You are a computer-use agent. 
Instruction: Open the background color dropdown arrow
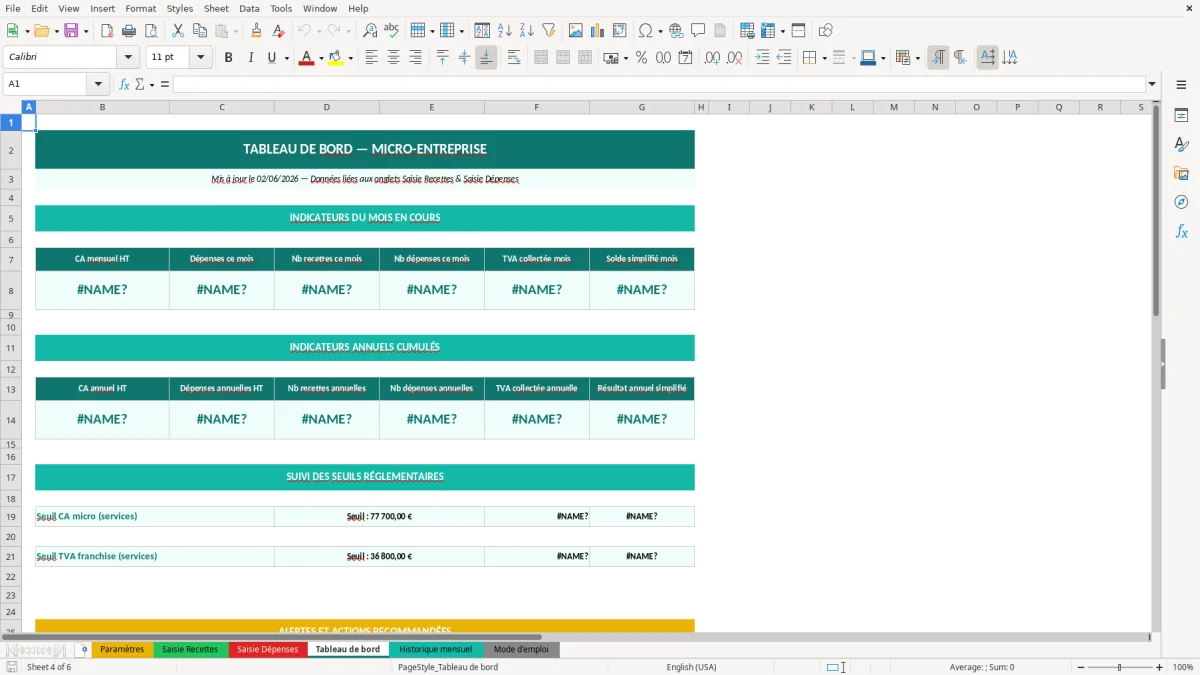point(350,58)
